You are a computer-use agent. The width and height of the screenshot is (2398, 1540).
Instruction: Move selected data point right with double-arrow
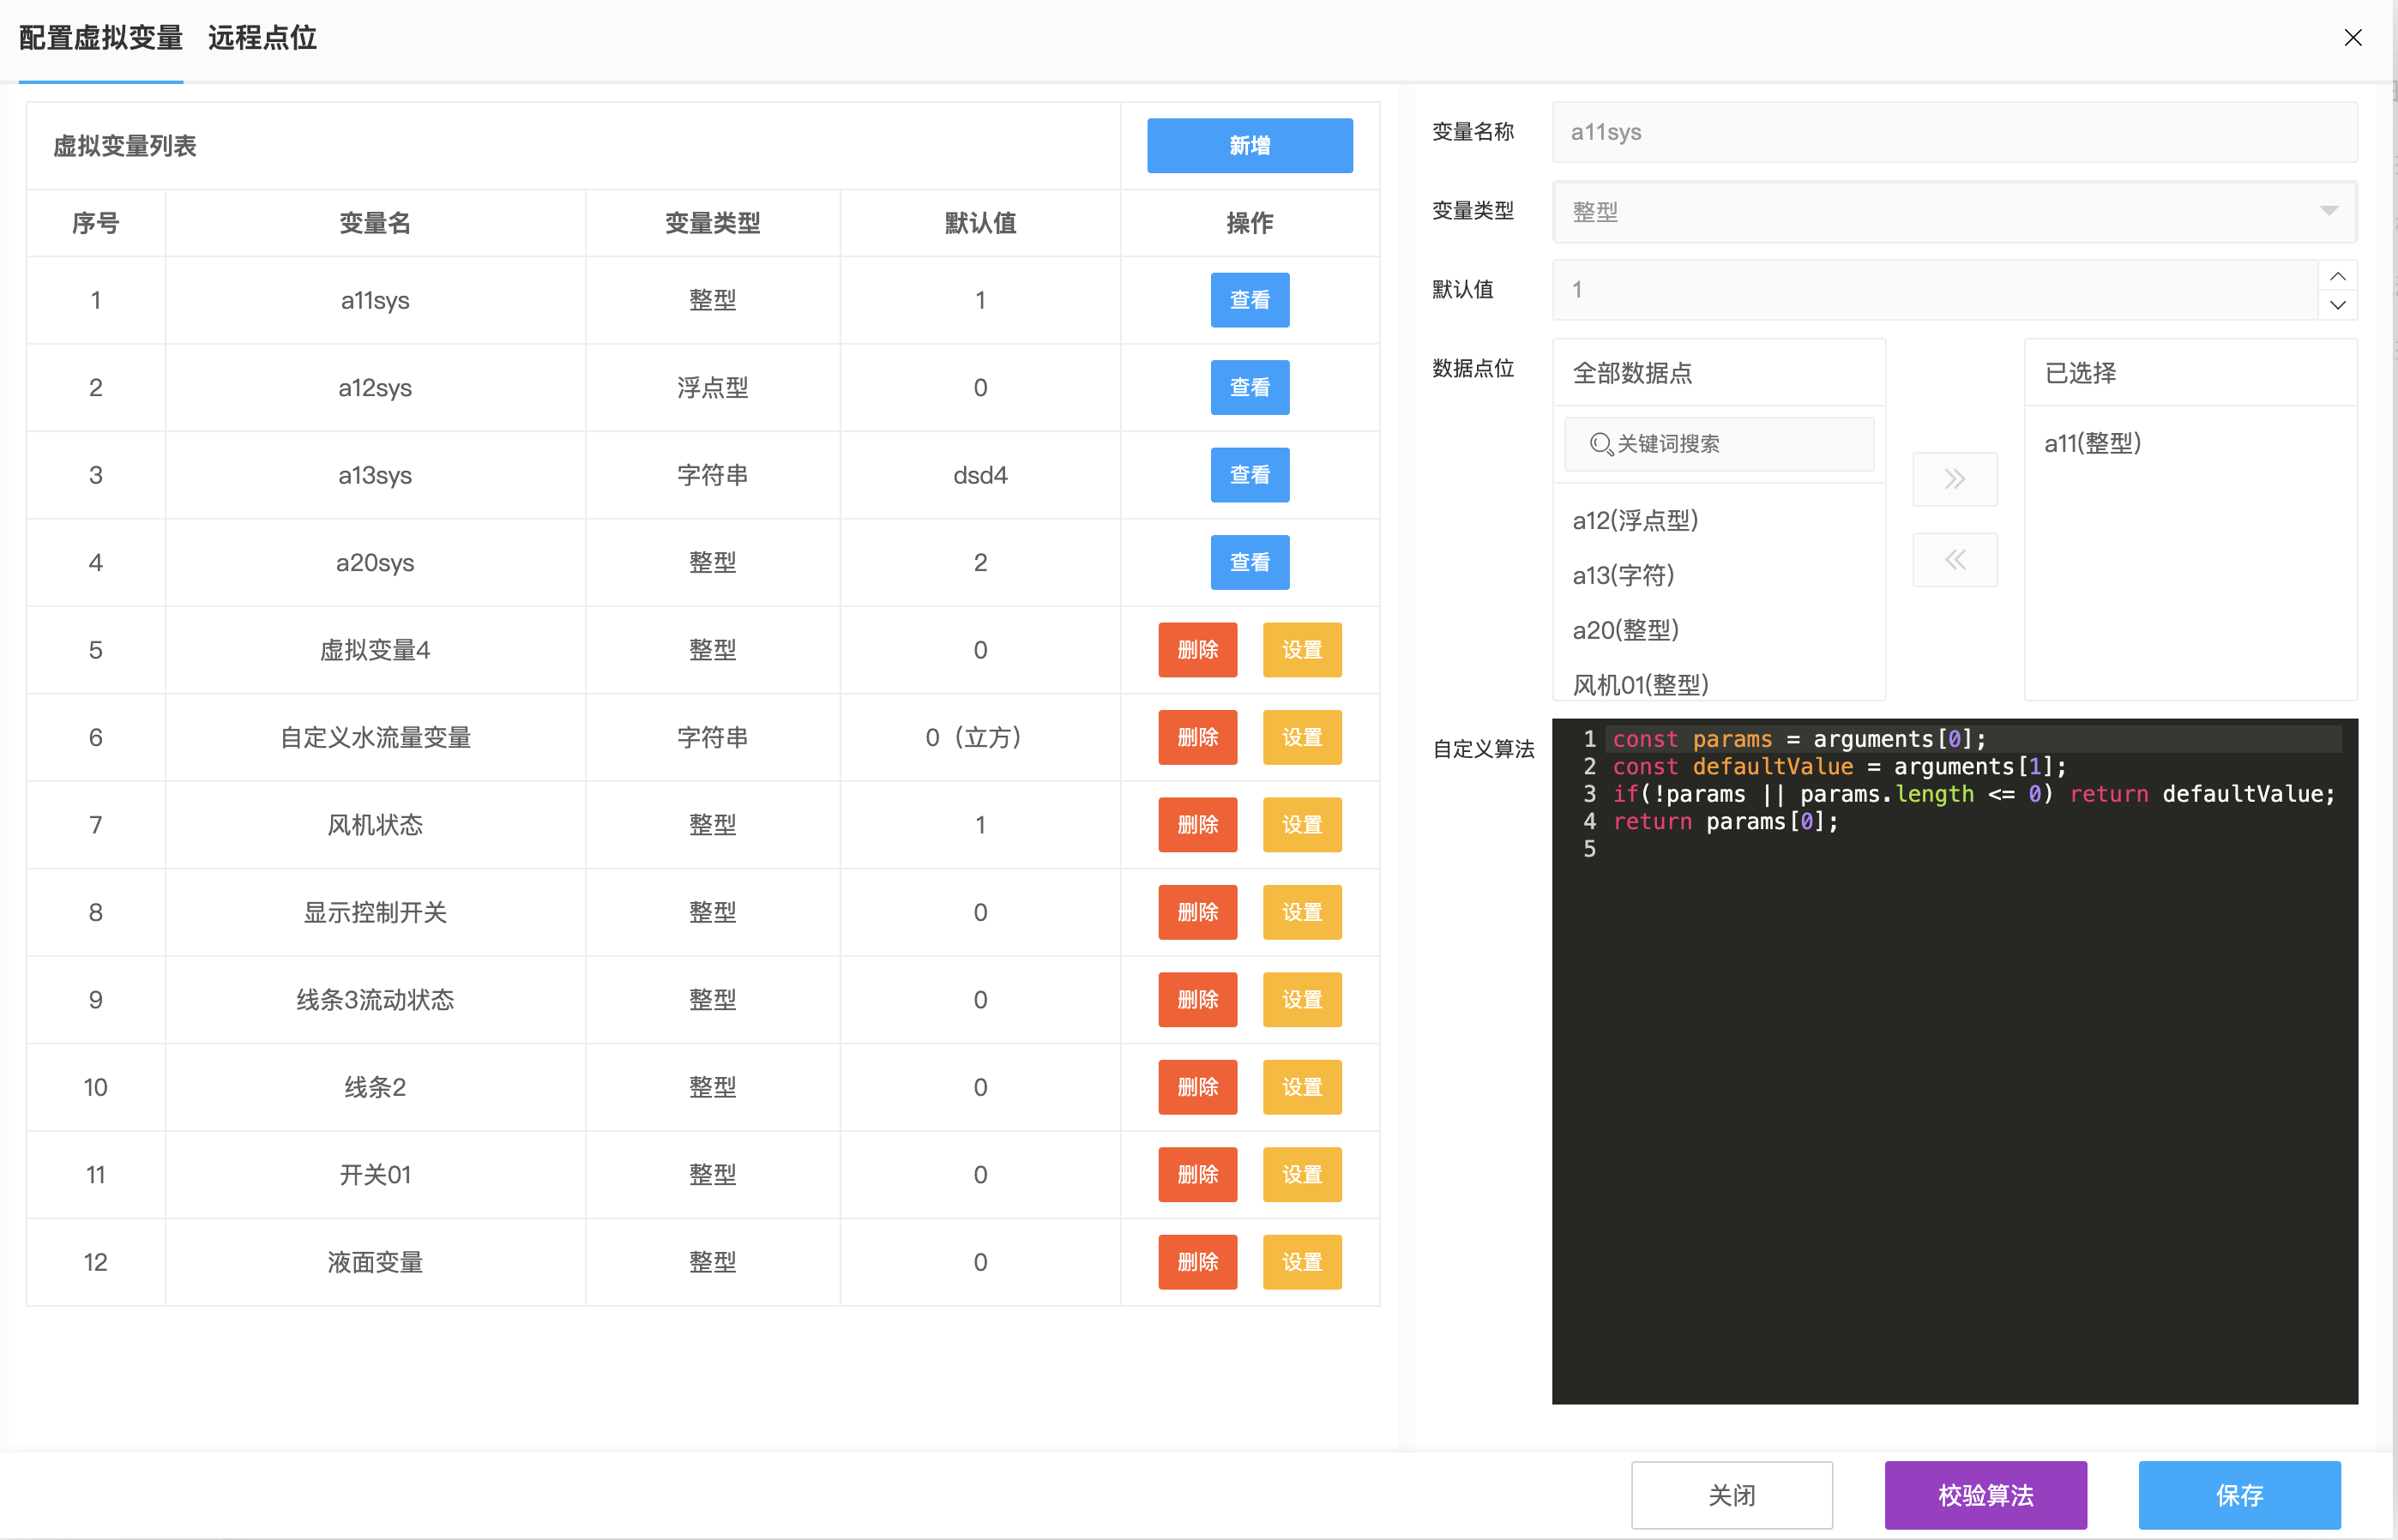tap(1955, 479)
